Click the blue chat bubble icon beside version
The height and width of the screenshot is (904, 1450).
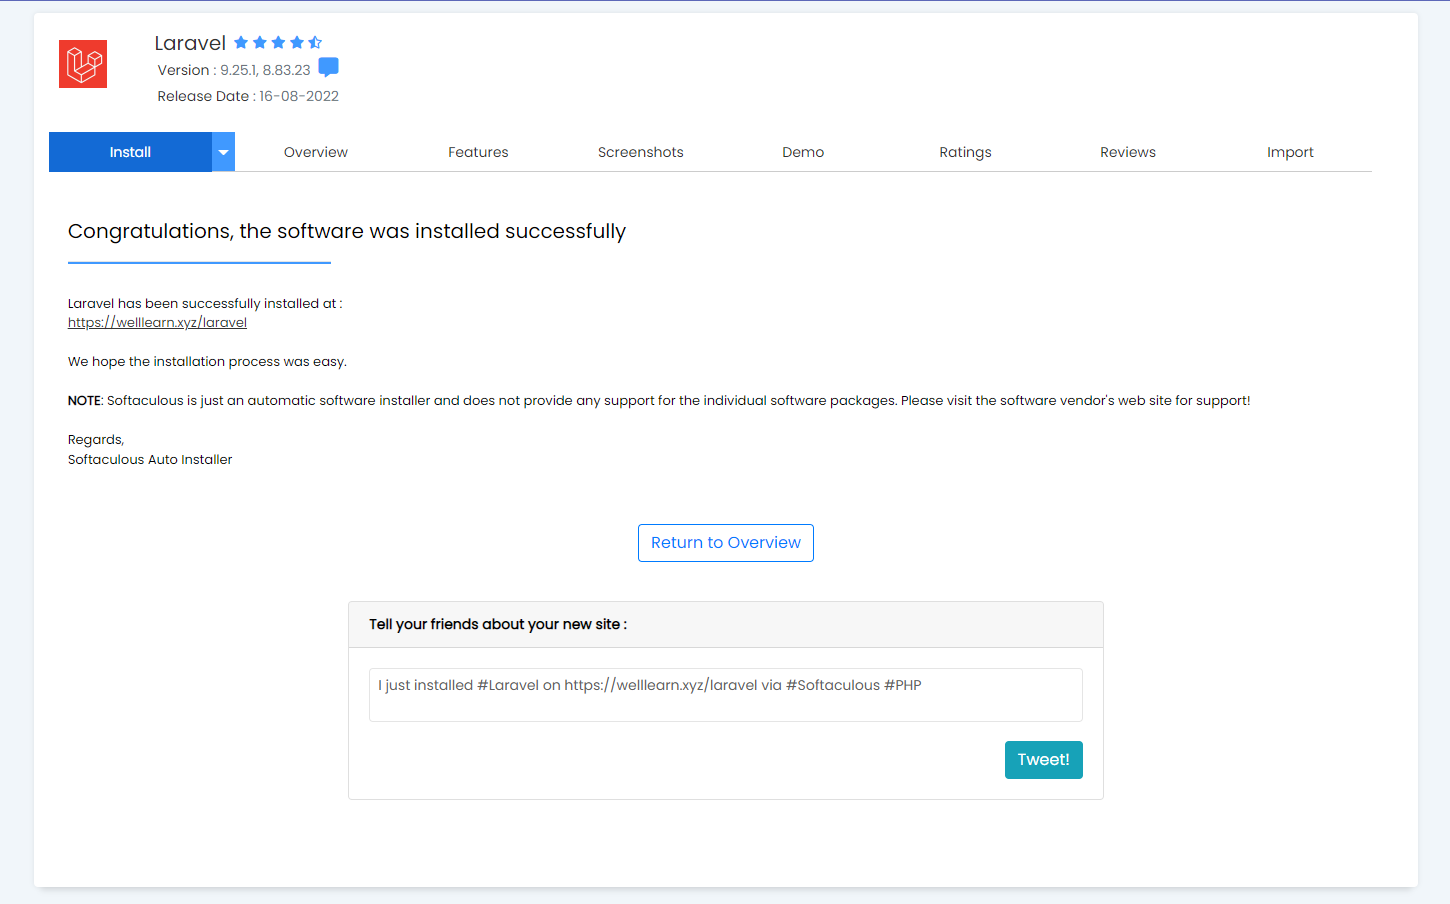tap(328, 67)
